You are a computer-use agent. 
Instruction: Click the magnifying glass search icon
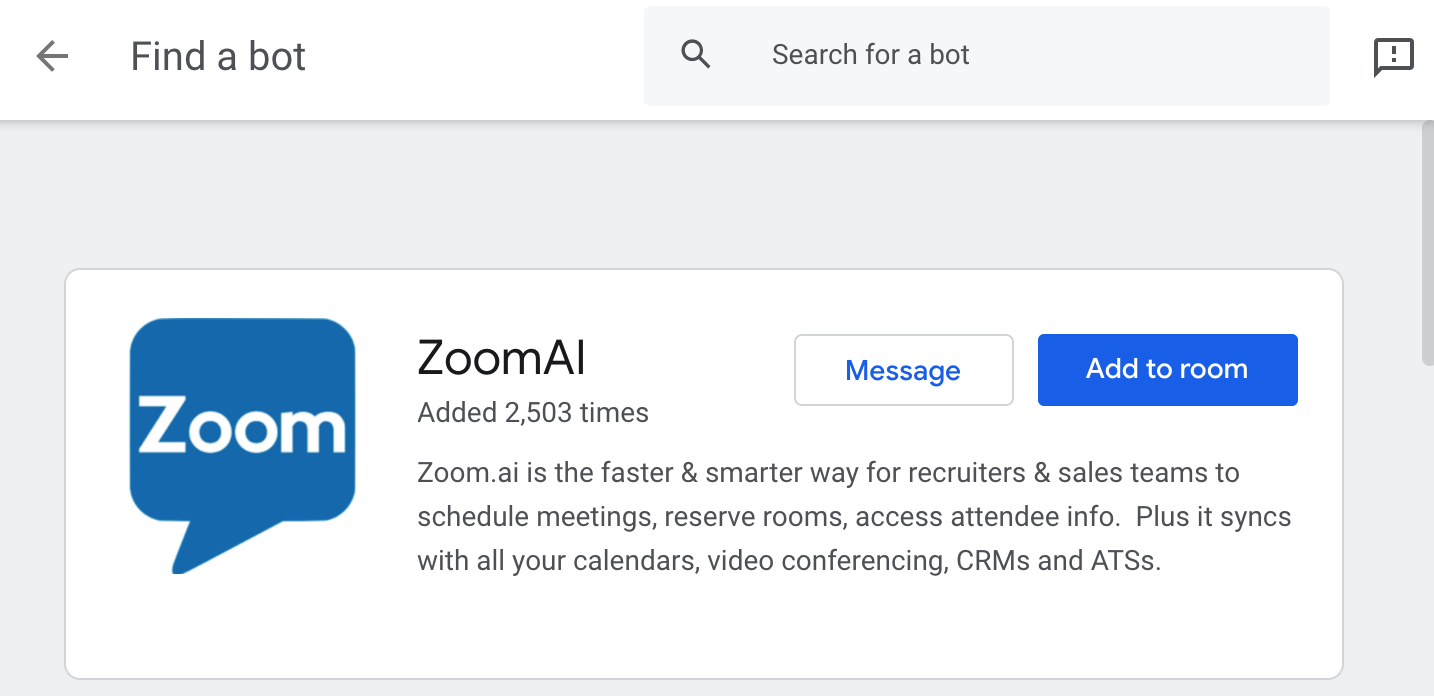pyautogui.click(x=696, y=54)
